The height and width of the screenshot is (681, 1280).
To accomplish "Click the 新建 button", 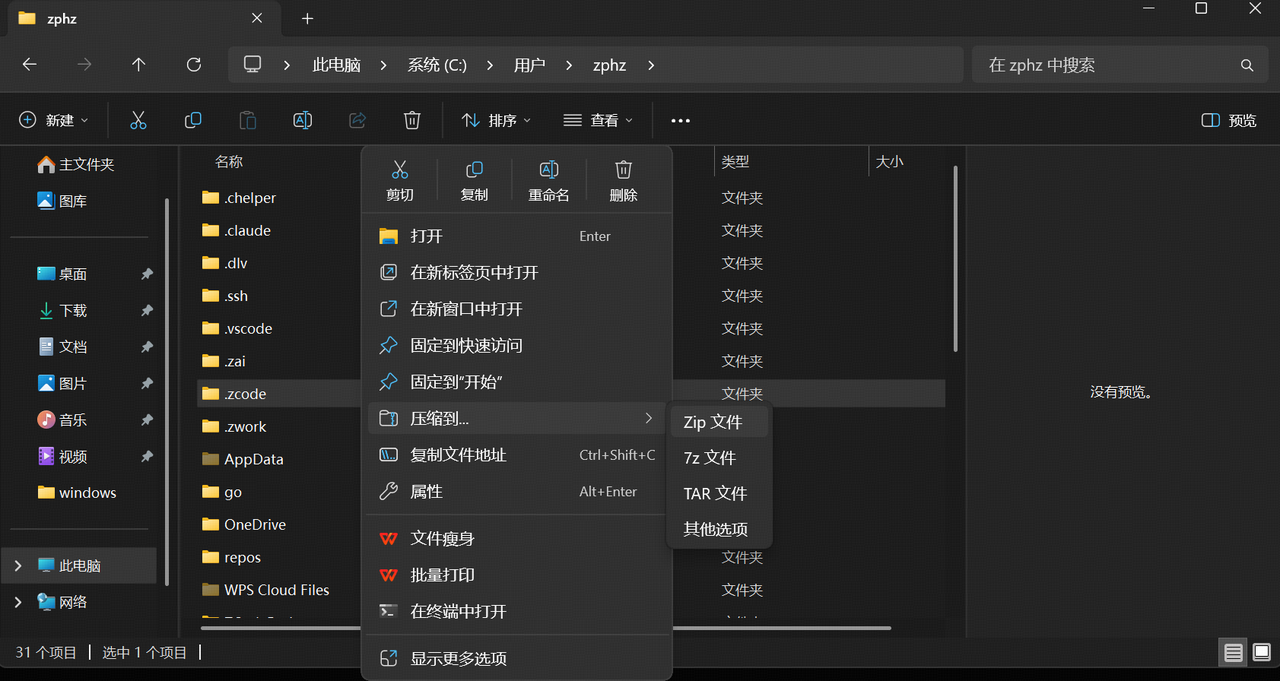I will coord(54,120).
